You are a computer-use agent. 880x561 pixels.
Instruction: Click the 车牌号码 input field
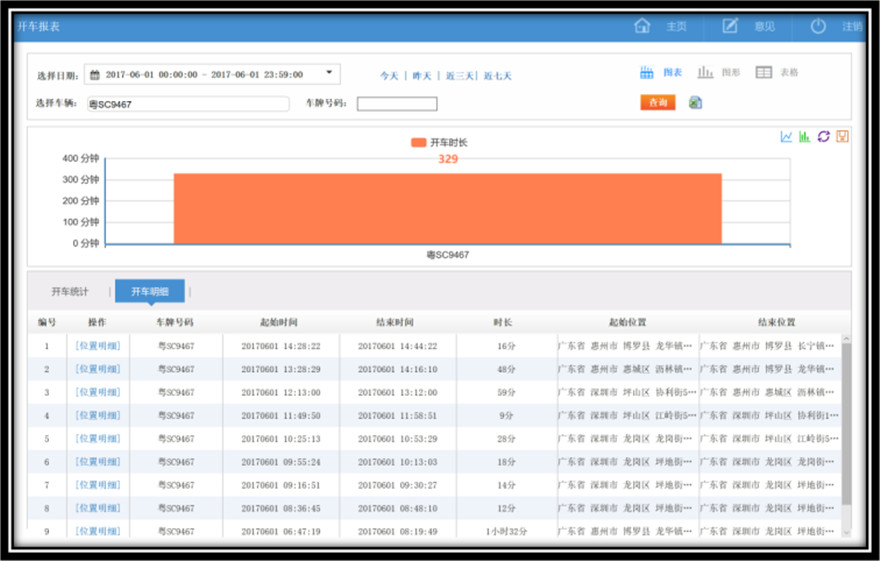pos(397,104)
